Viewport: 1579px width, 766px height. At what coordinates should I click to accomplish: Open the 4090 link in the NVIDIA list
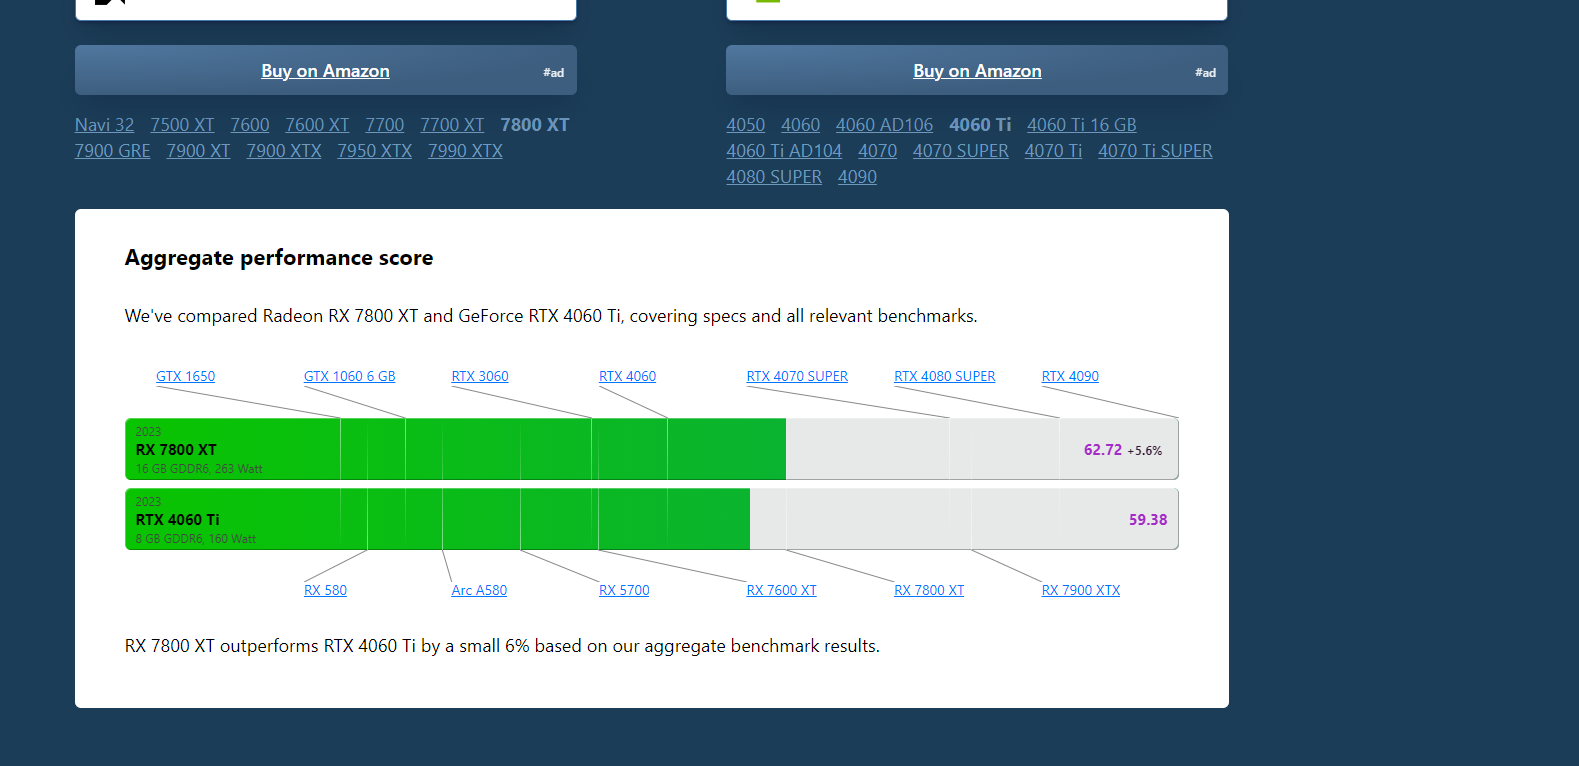click(858, 177)
